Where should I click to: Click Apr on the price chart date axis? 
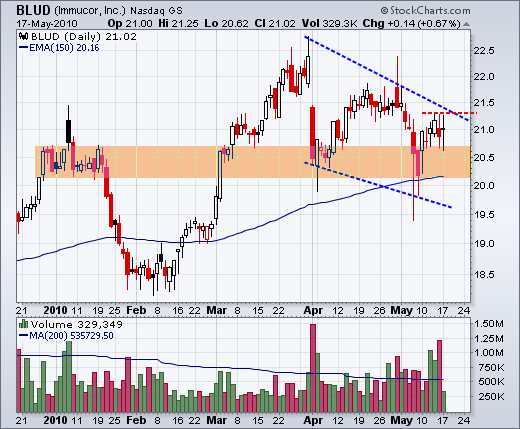[313, 310]
